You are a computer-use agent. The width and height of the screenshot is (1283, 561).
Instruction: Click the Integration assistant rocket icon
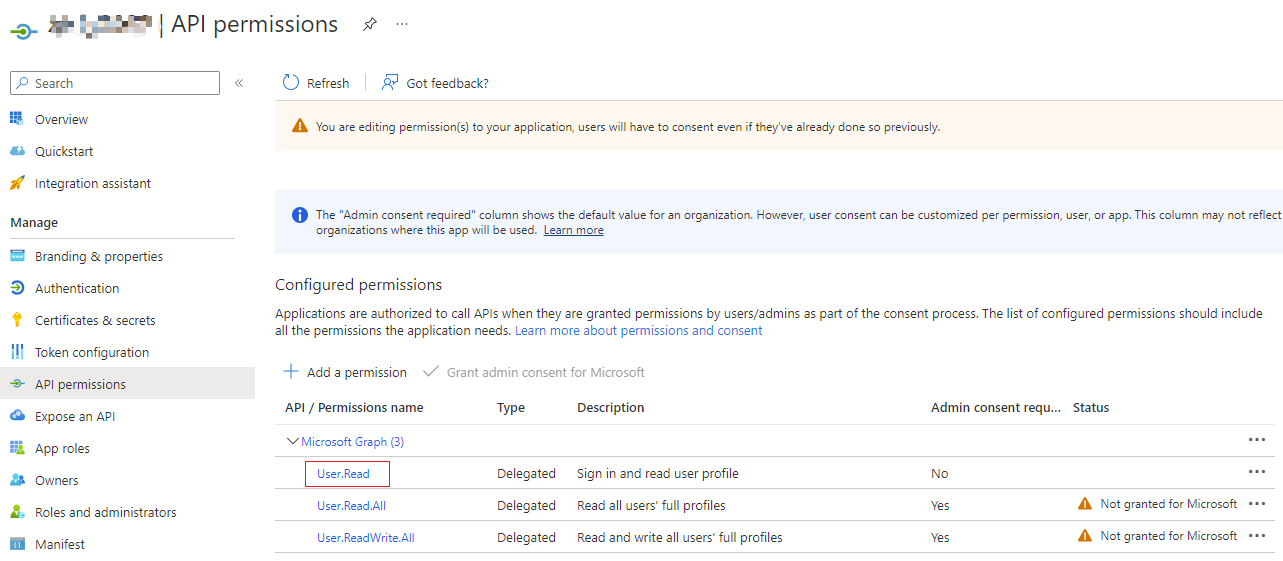pos(17,183)
